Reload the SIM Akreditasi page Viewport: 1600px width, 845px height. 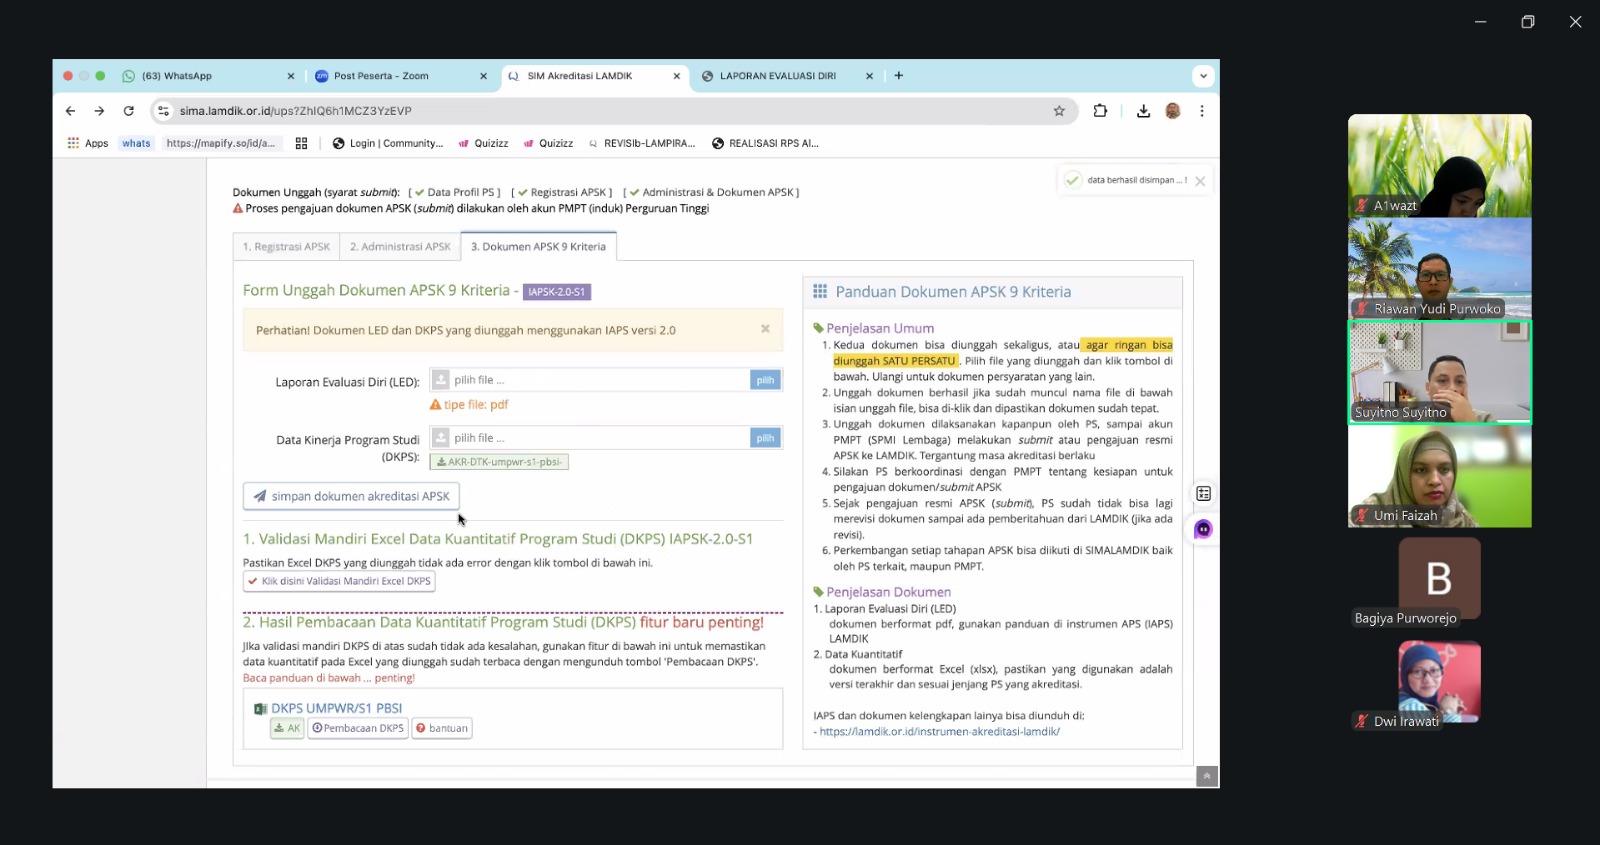(128, 111)
